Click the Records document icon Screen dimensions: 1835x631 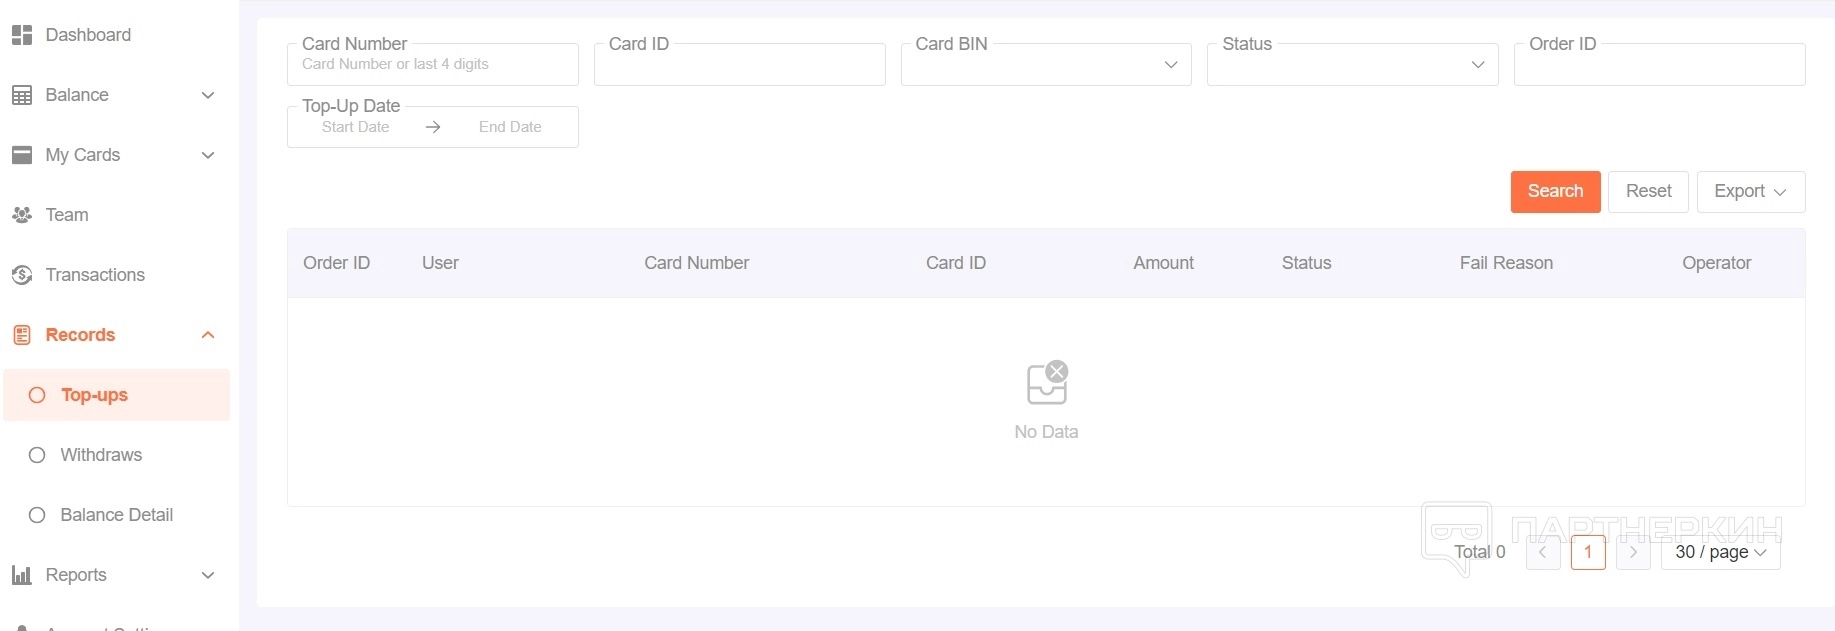(x=22, y=335)
